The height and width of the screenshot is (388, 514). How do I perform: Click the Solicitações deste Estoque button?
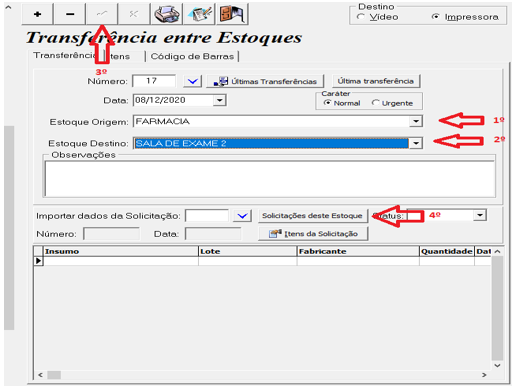[312, 216]
